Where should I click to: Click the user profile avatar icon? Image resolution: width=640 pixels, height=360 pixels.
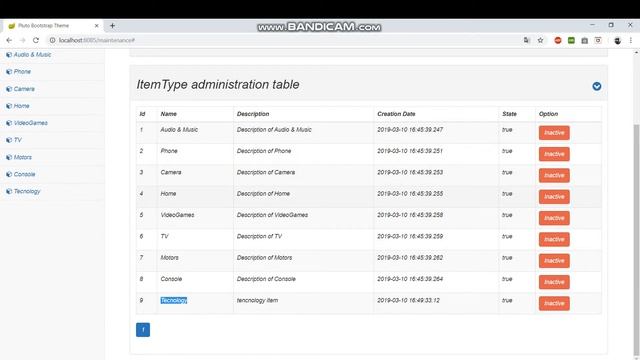[618, 40]
